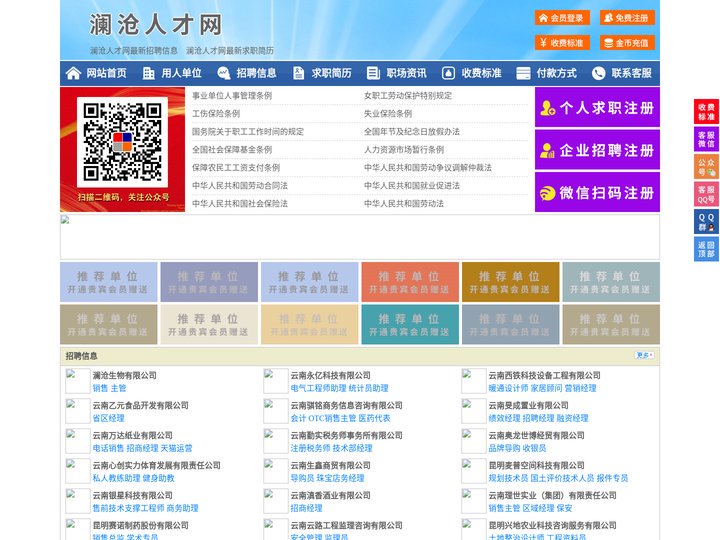
Task: Click the 云南乙元食品开发有限公司 logo image
Action: (78, 411)
